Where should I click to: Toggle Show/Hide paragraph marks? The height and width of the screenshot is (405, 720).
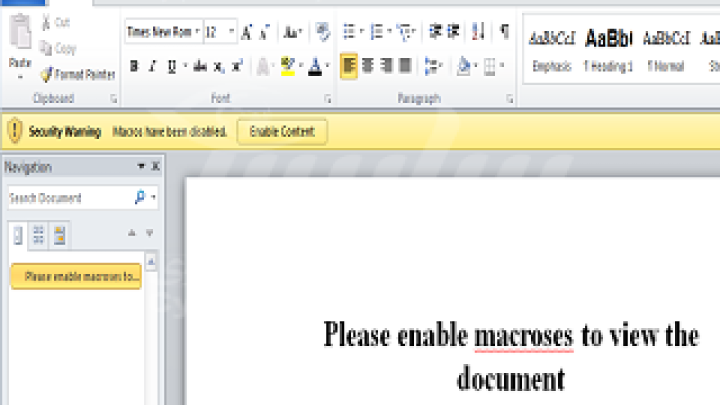pyautogui.click(x=504, y=31)
